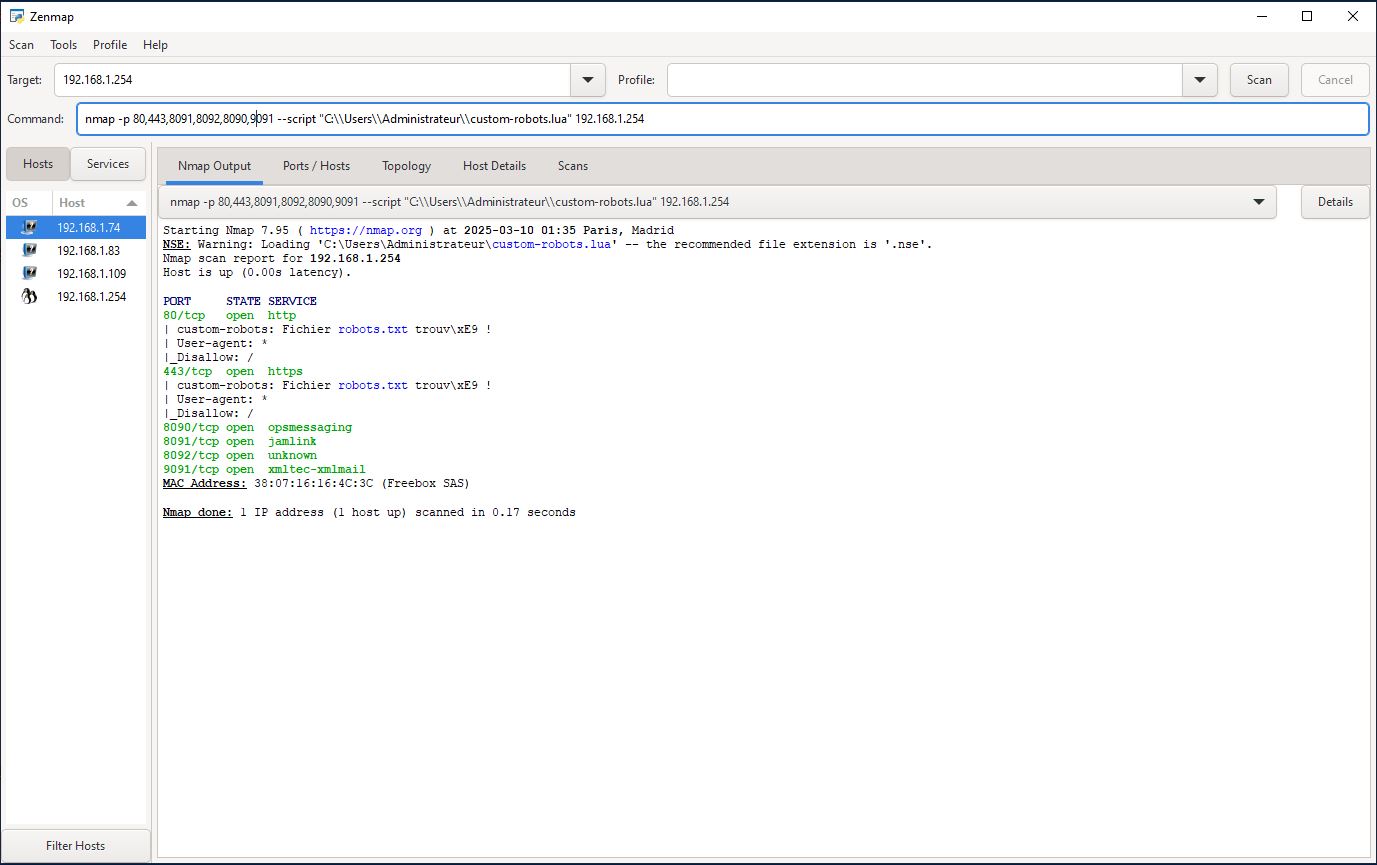Click Linux penguin icon for host 192.168.1.254
Image resolution: width=1377 pixels, height=865 pixels.
point(29,296)
